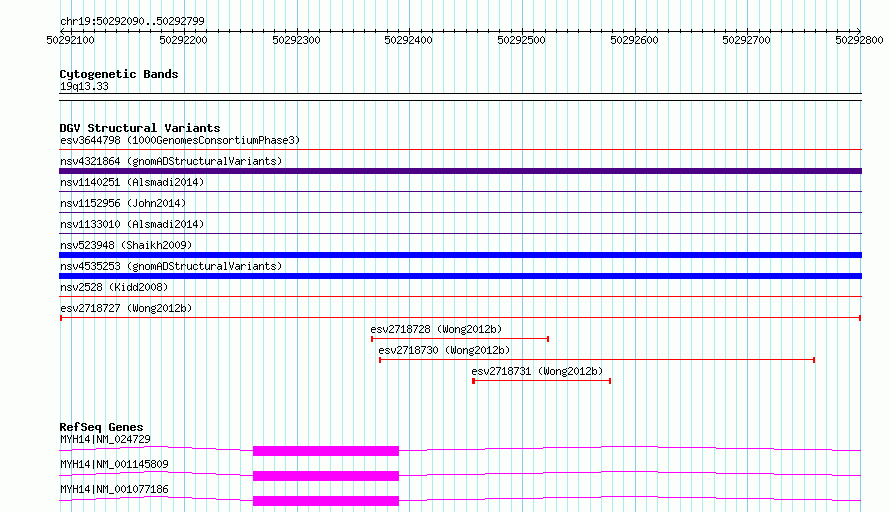The image size is (890, 512).
Task: Open variant esv2718728 (Wong2012b) label
Action: click(x=436, y=329)
